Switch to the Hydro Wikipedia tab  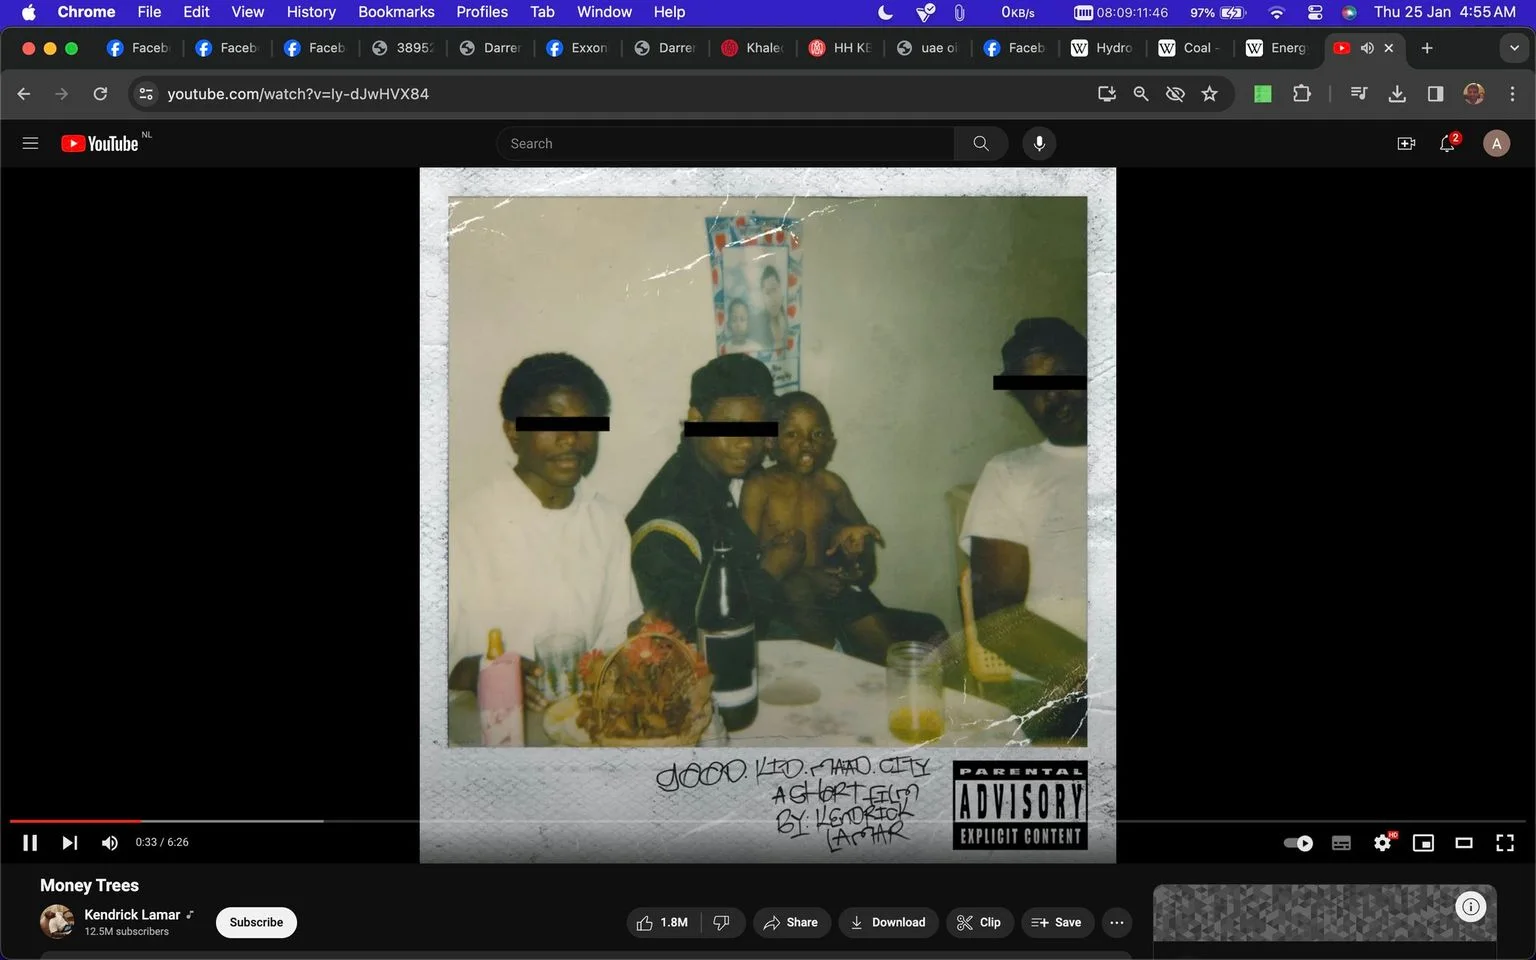[1101, 48]
